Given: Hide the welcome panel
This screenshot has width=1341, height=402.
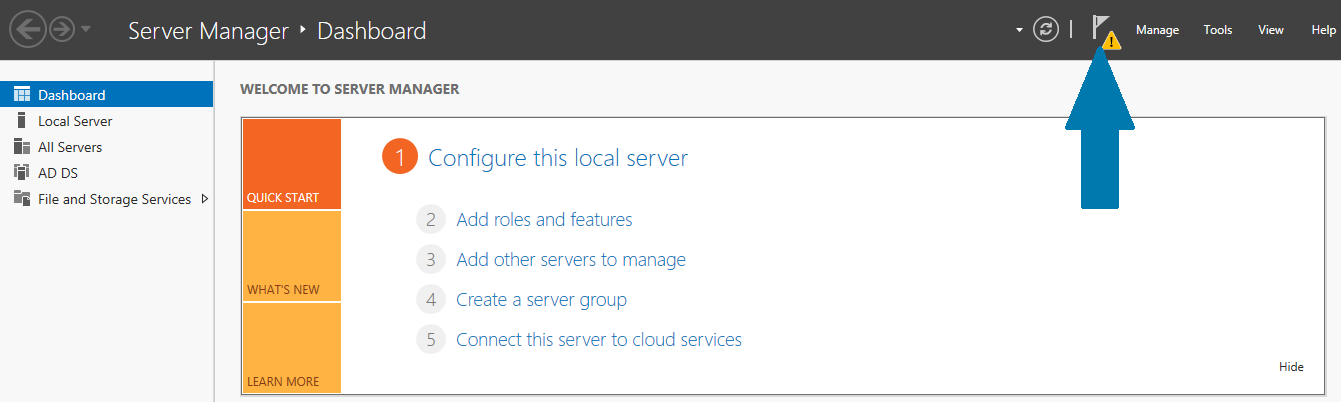Looking at the screenshot, I should pos(1291,367).
